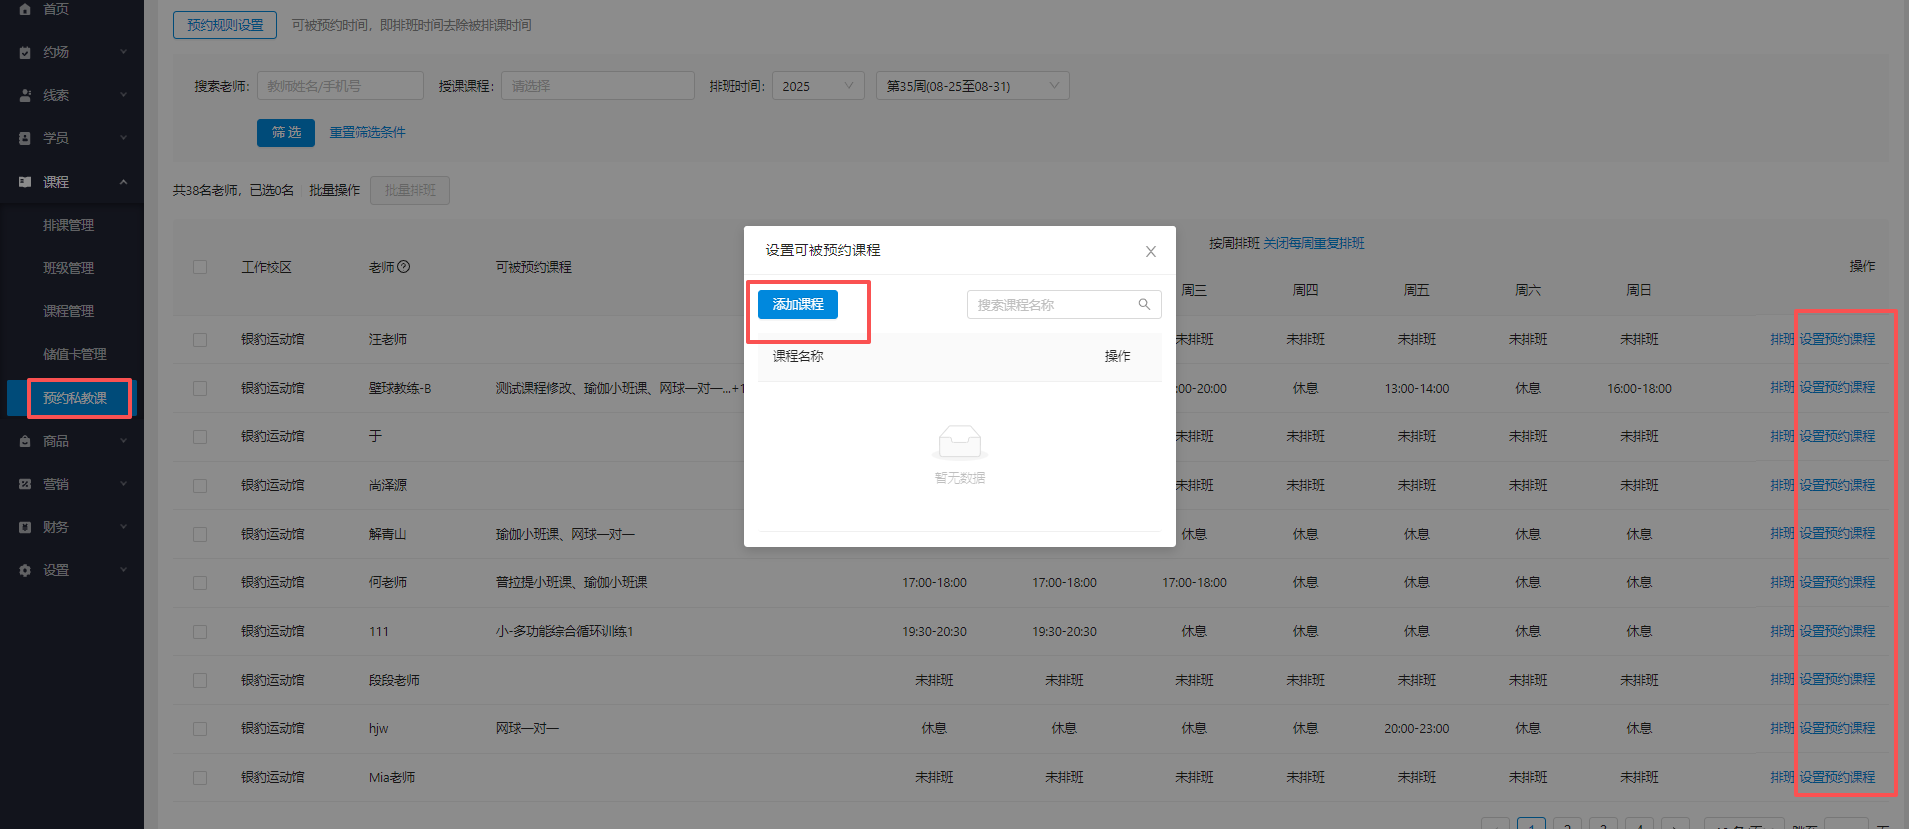The height and width of the screenshot is (829, 1909).
Task: Click the 线索 people icon
Action: click(x=25, y=95)
